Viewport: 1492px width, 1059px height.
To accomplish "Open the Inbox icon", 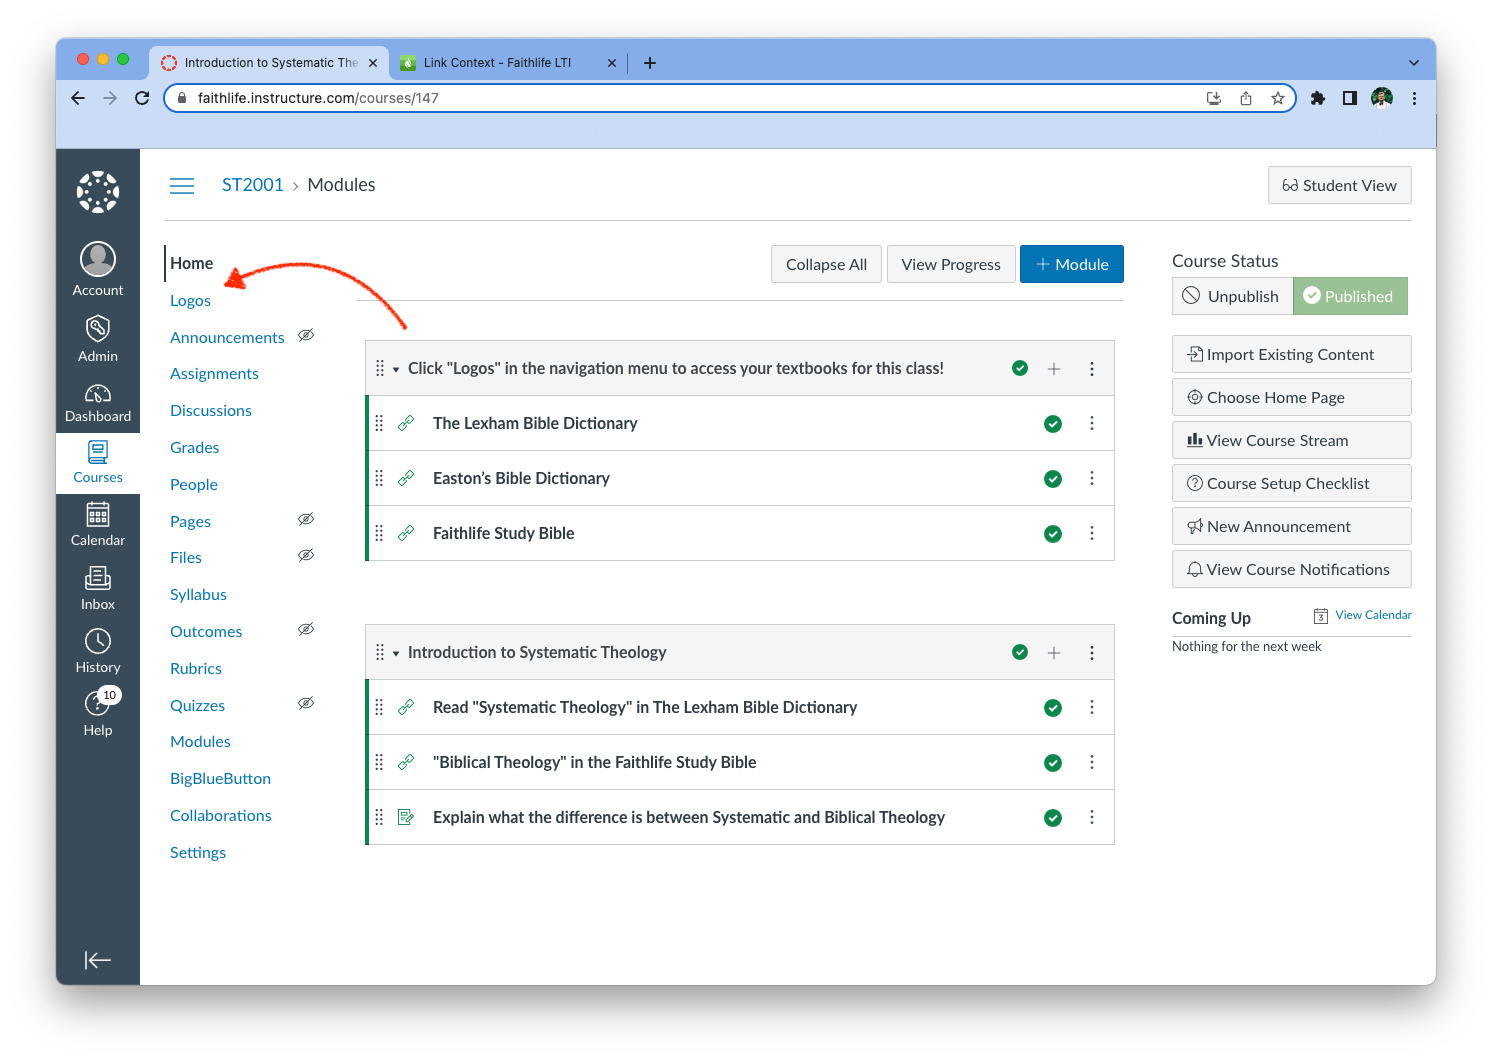I will pos(98,588).
